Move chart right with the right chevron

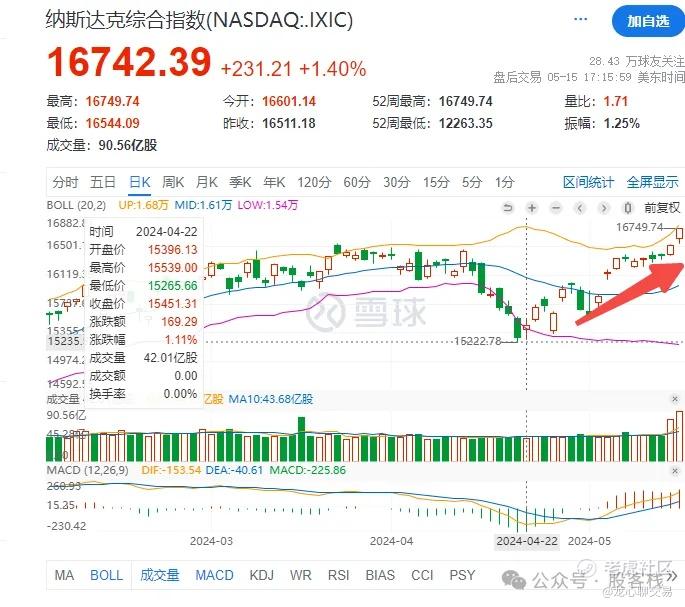pyautogui.click(x=604, y=208)
